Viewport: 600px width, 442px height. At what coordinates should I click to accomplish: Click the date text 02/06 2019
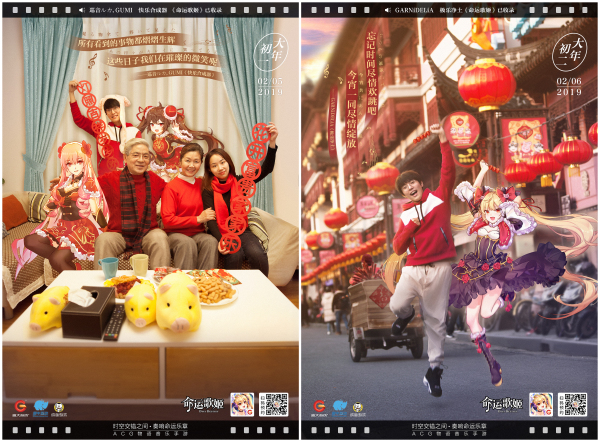tap(569, 86)
